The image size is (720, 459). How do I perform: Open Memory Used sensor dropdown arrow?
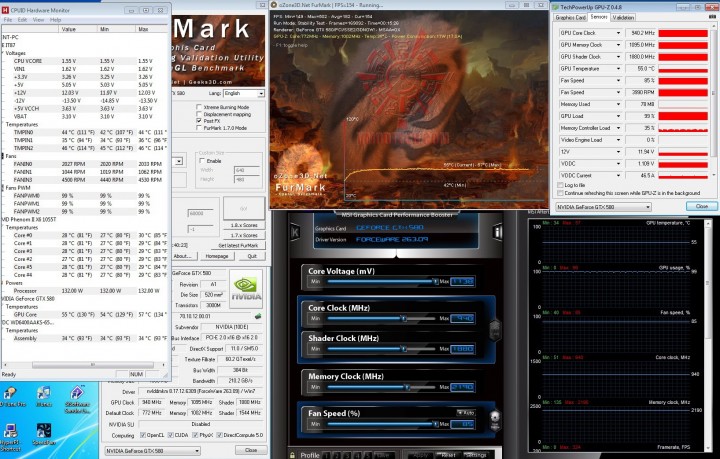coord(618,104)
